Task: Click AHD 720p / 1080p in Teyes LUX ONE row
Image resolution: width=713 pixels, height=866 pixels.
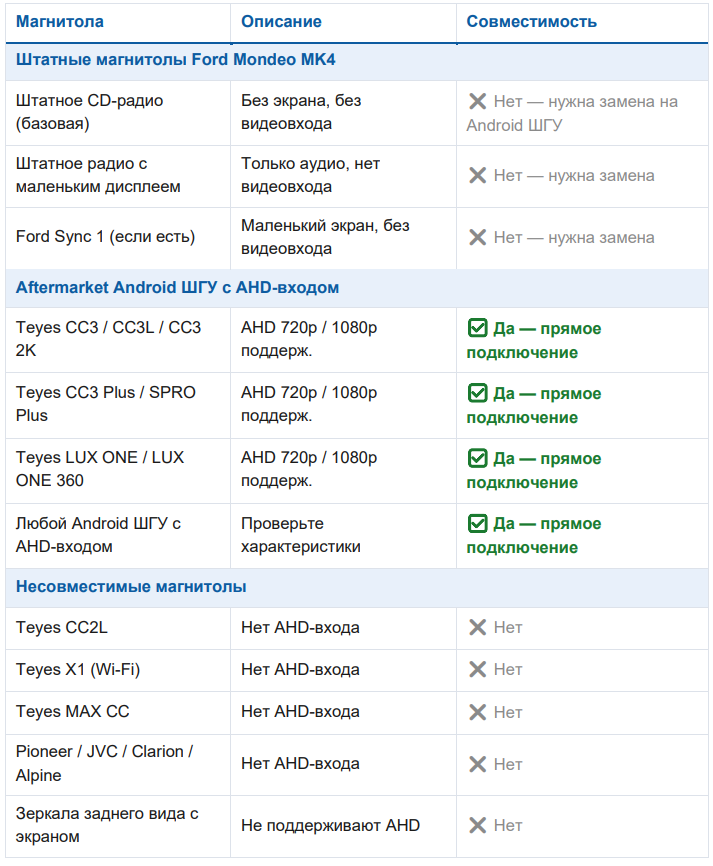Action: point(309,458)
